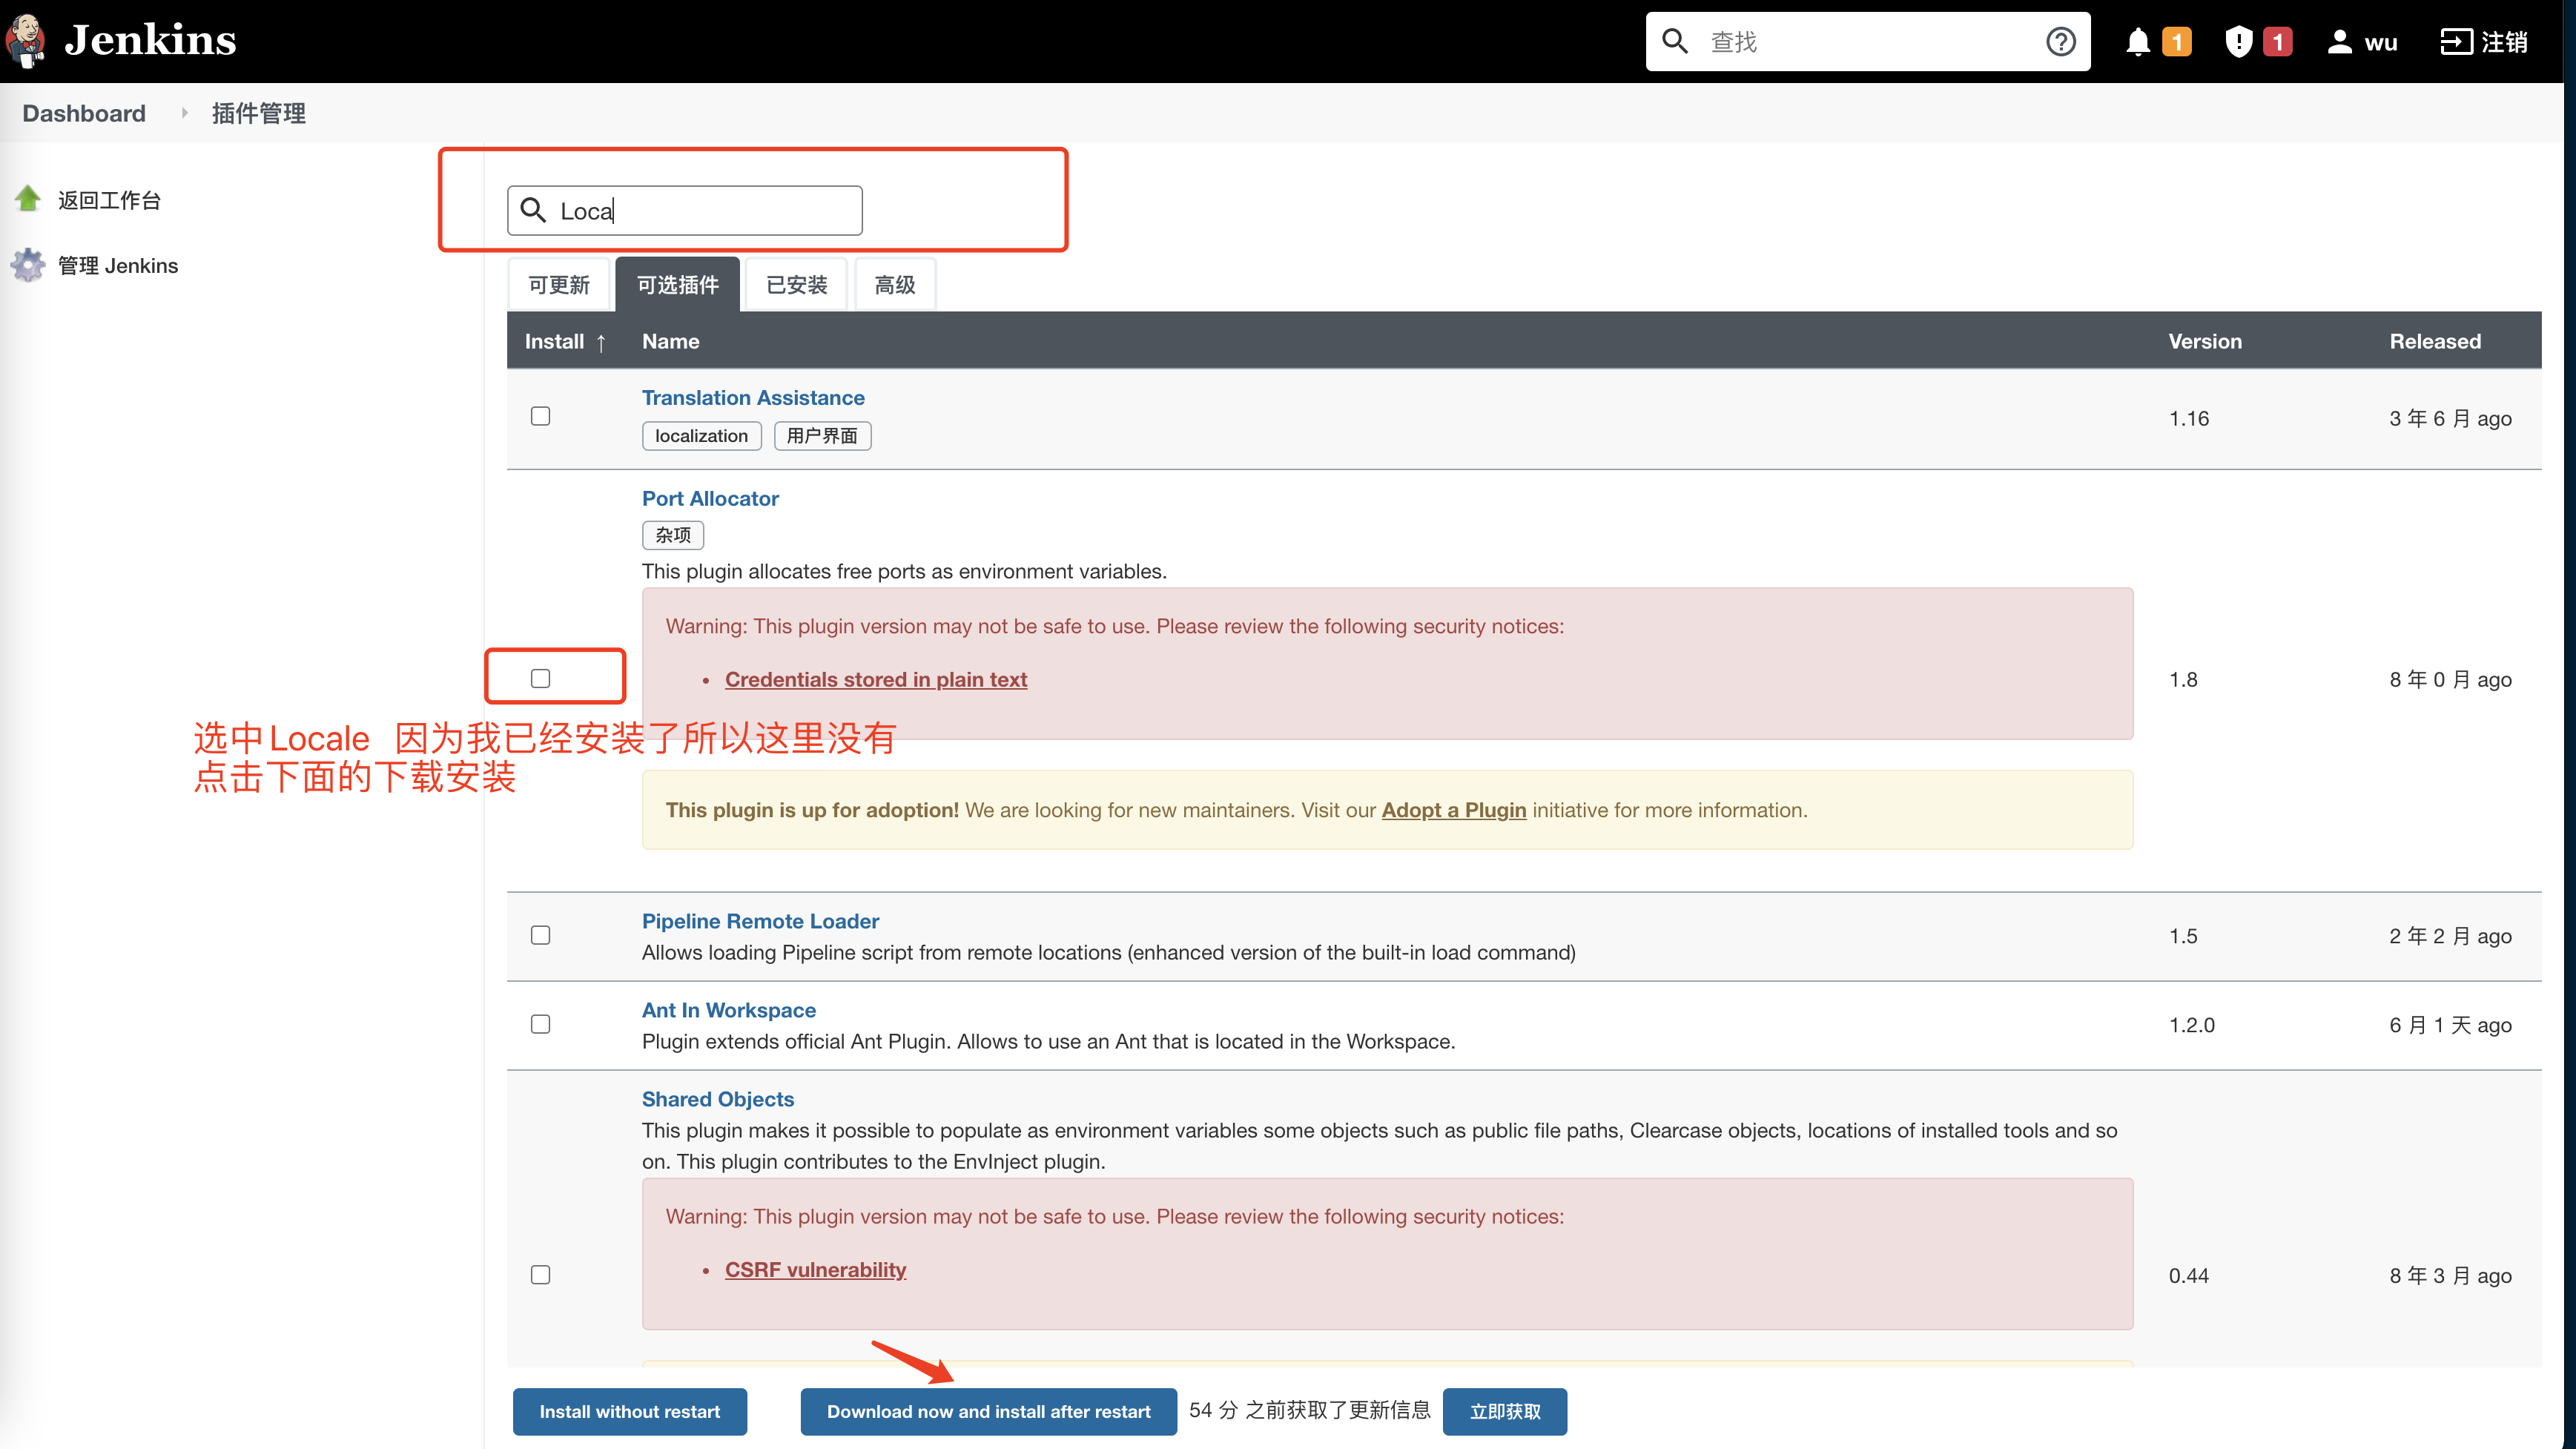Click Shared Objects version 0.44
2576x1449 pixels.
(x=2189, y=1275)
